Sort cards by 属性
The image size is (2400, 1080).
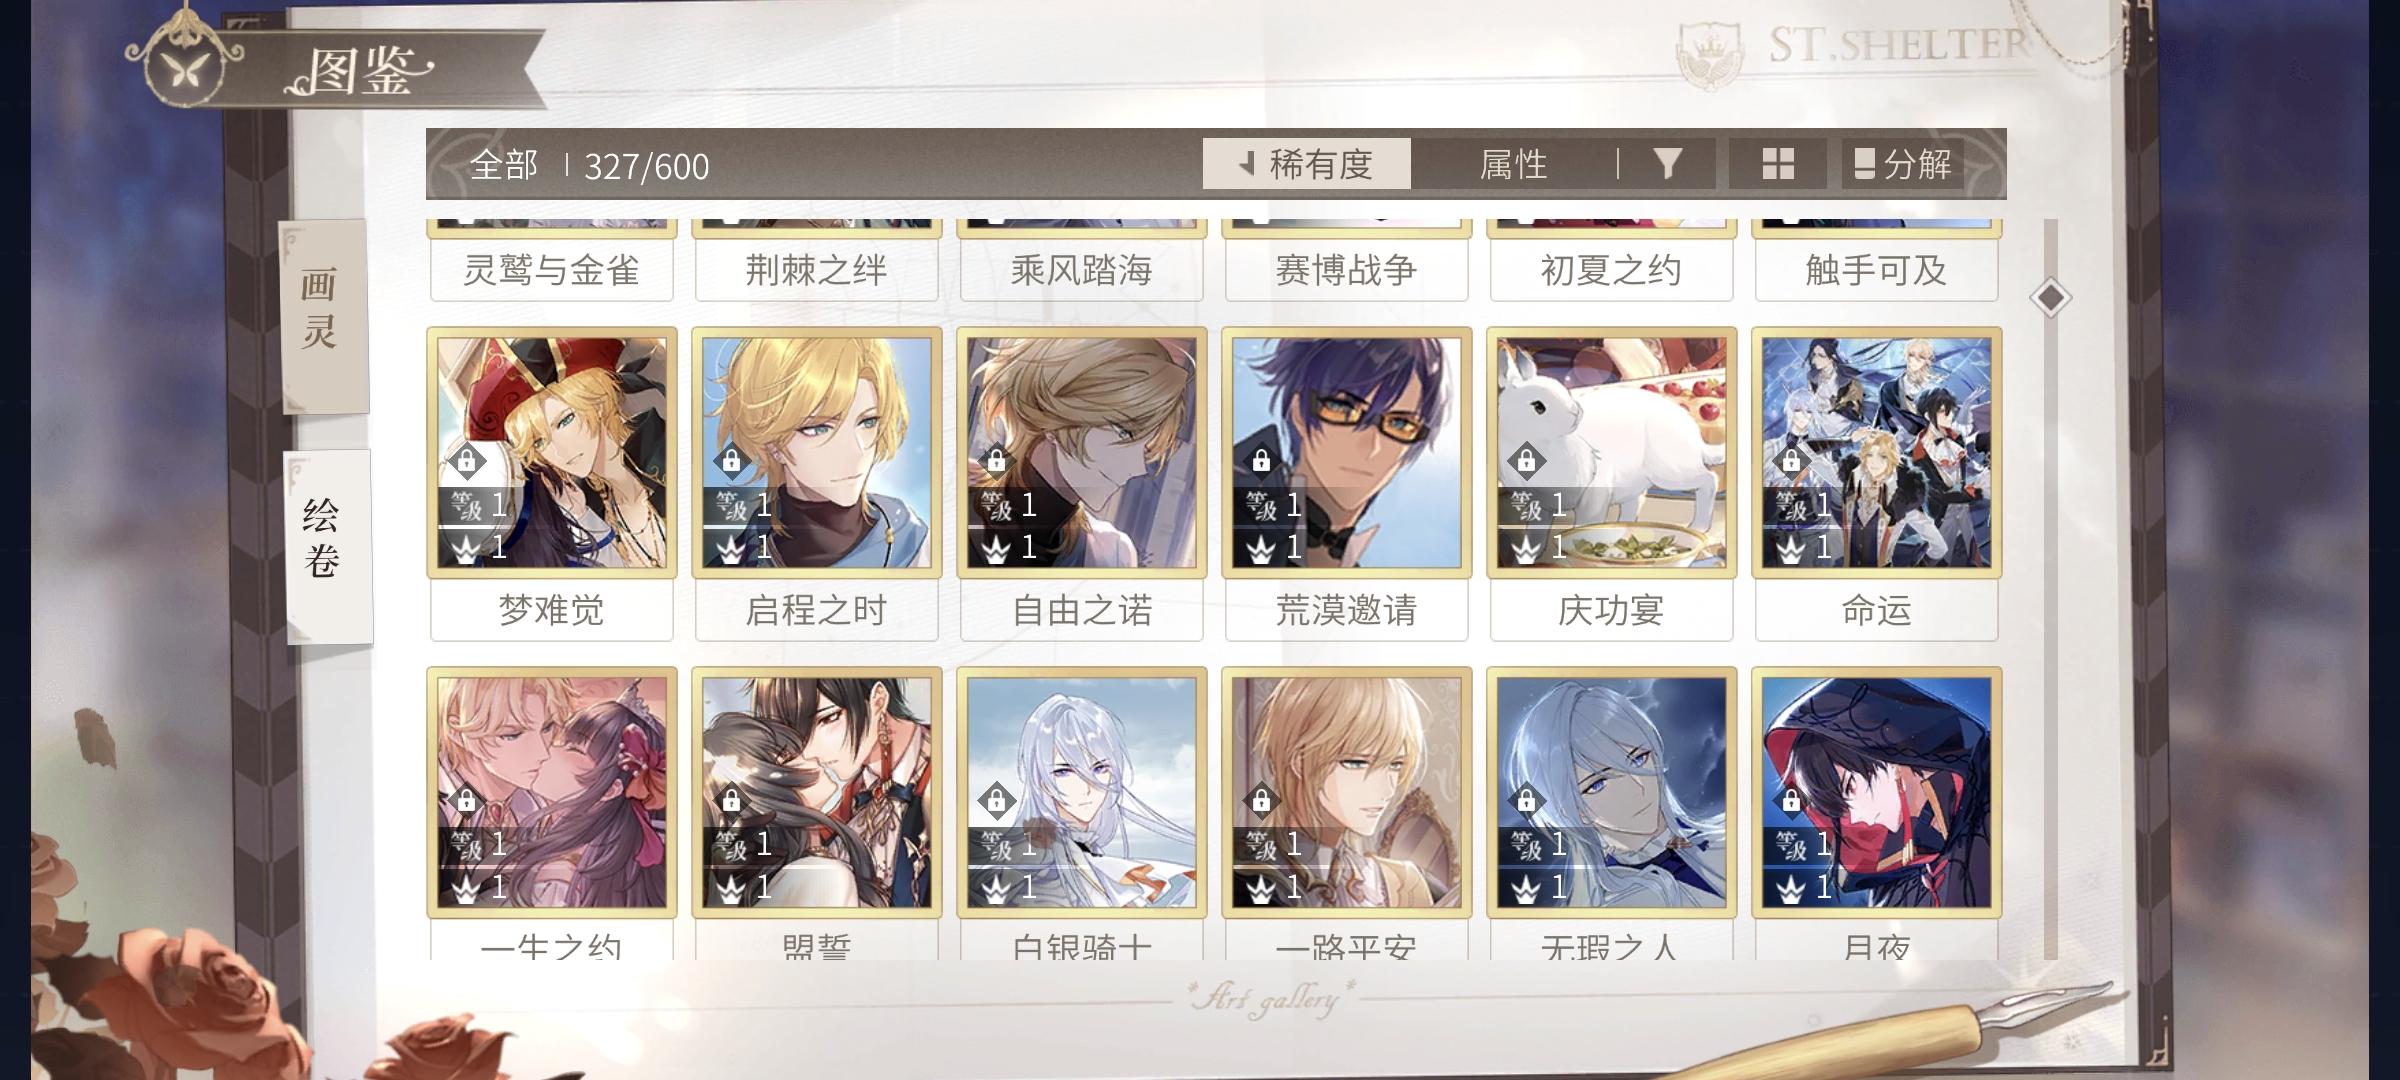(x=1514, y=164)
